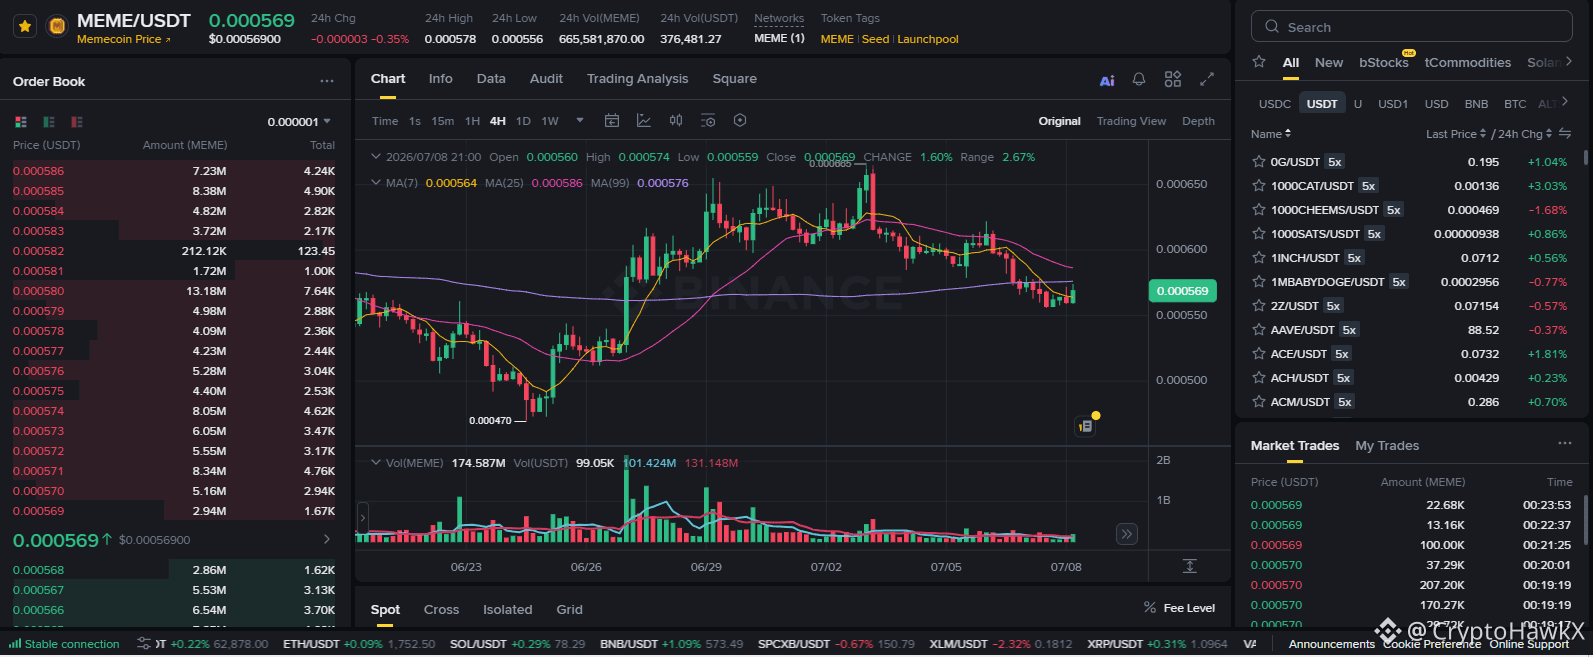Switch to the My Trades tab
The width and height of the screenshot is (1593, 657).
1387,446
